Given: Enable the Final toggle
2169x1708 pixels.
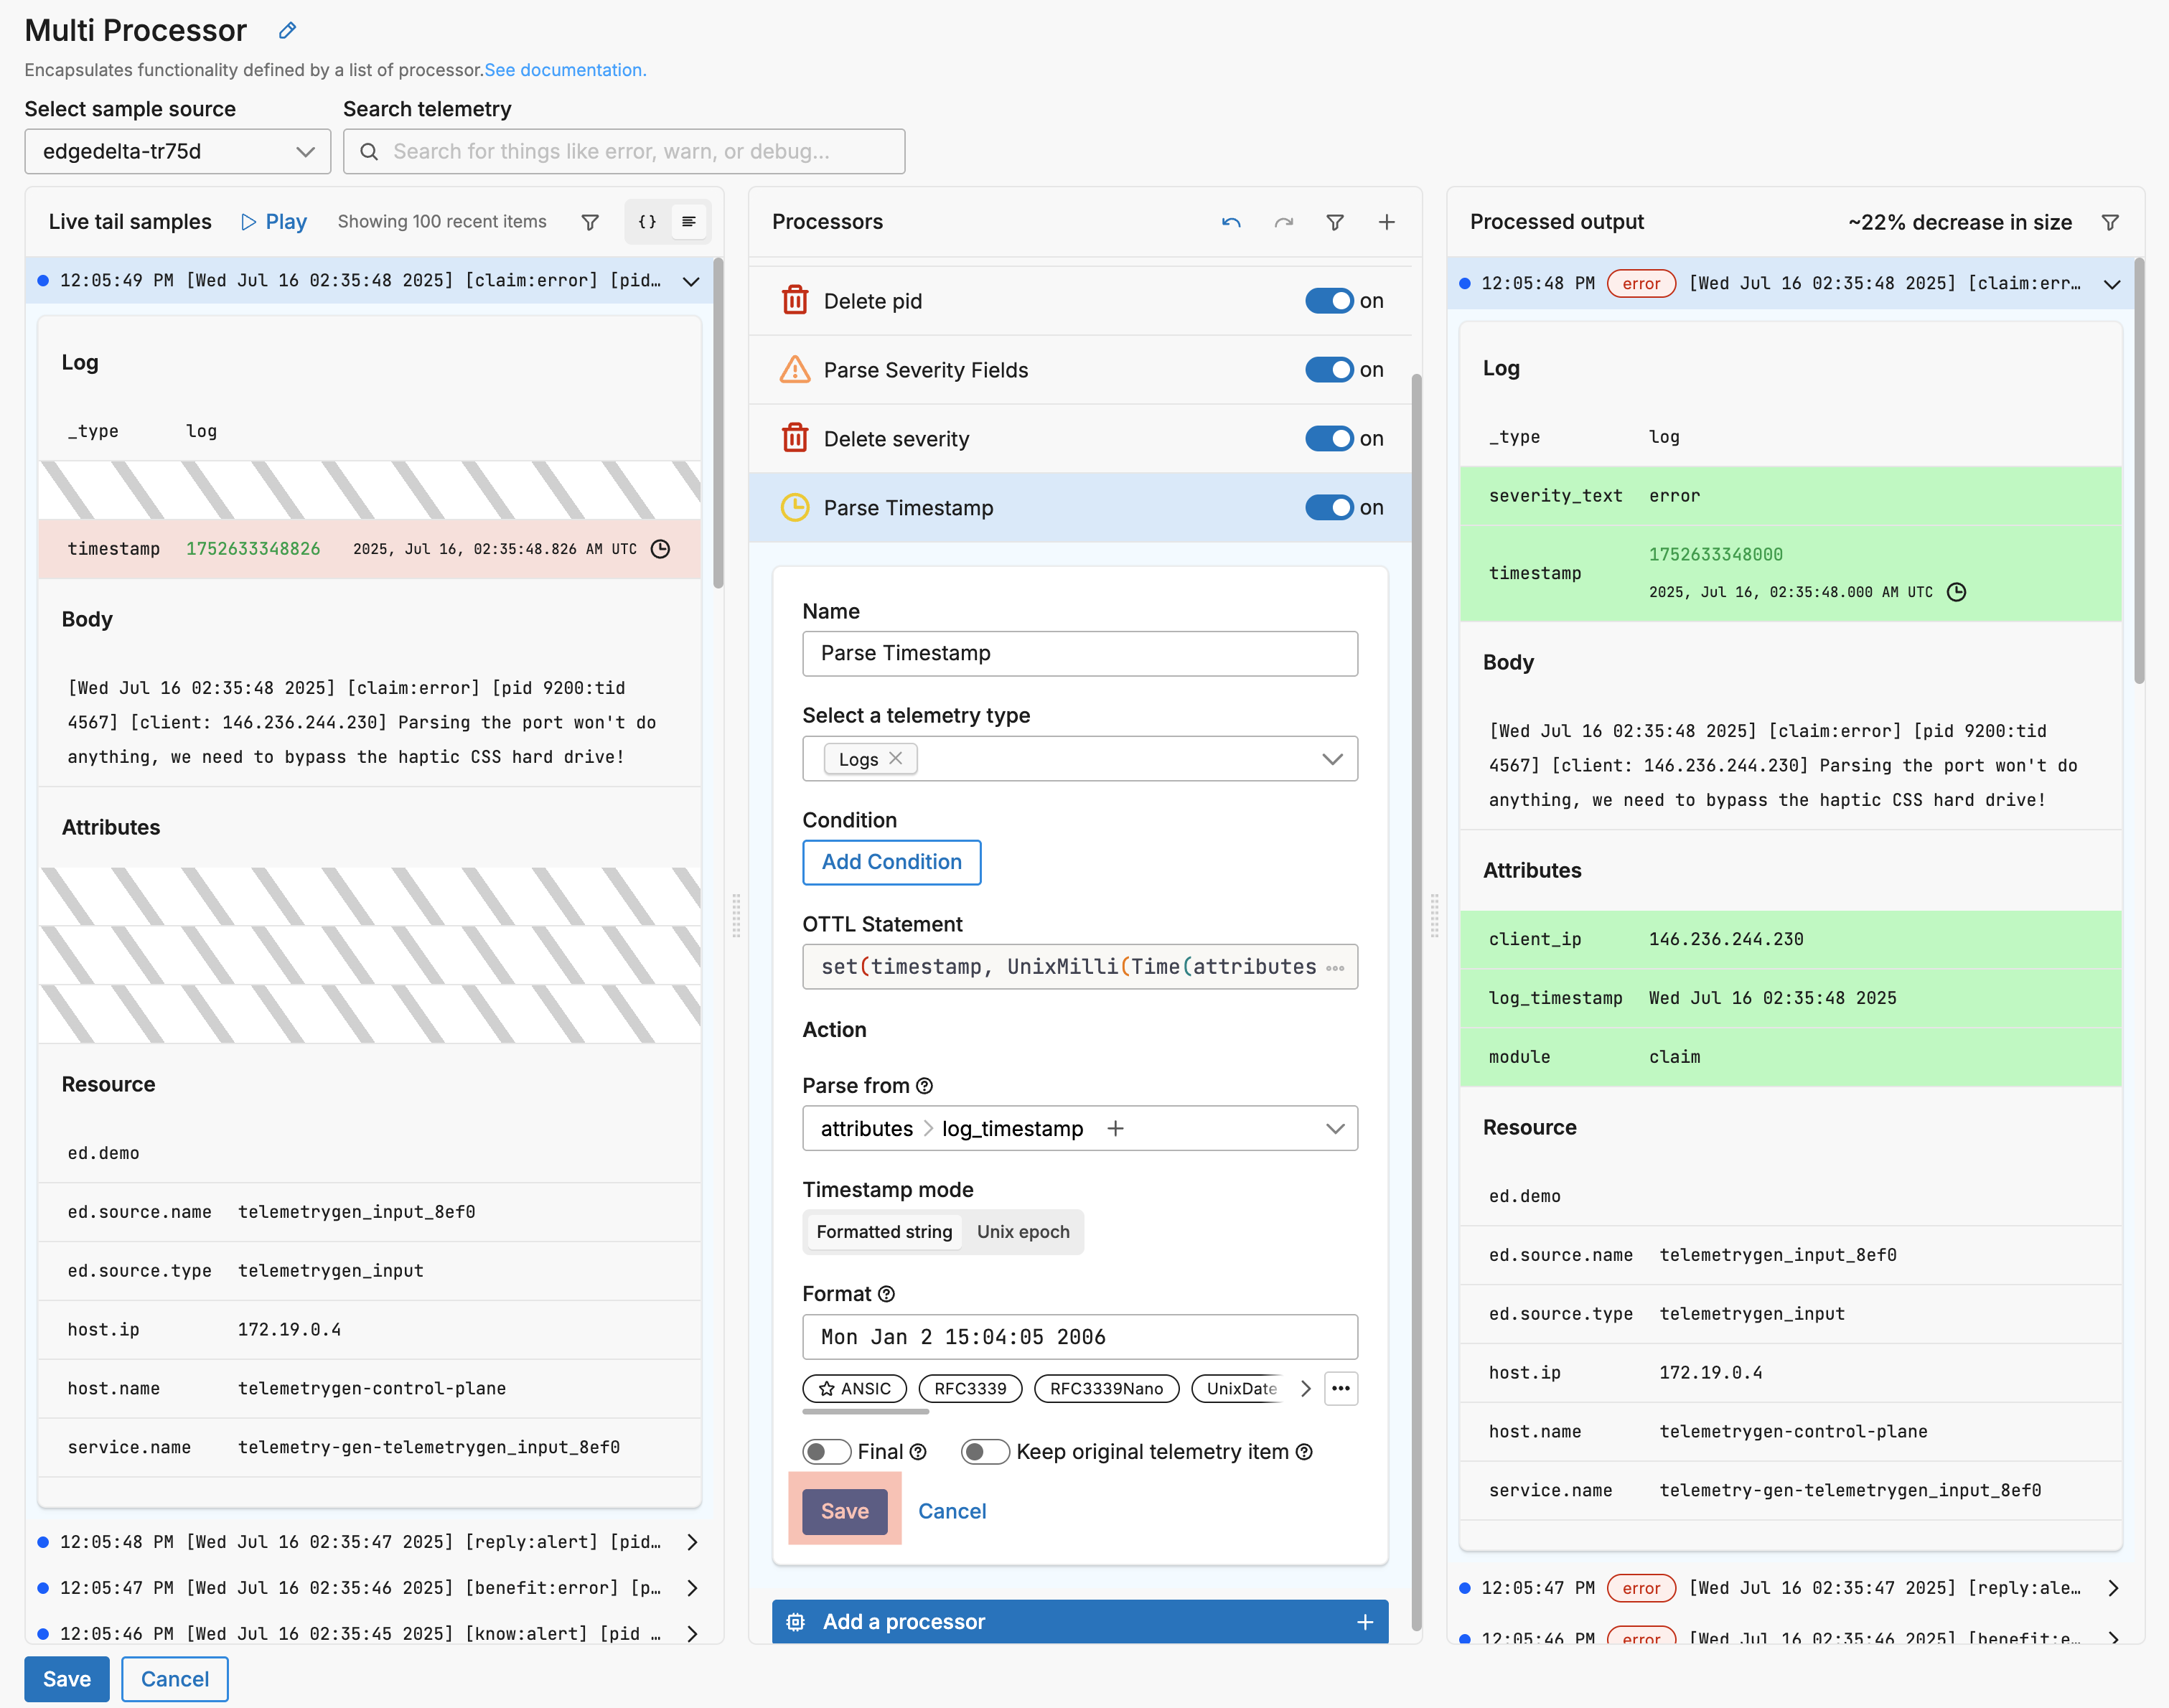Looking at the screenshot, I should [826, 1452].
